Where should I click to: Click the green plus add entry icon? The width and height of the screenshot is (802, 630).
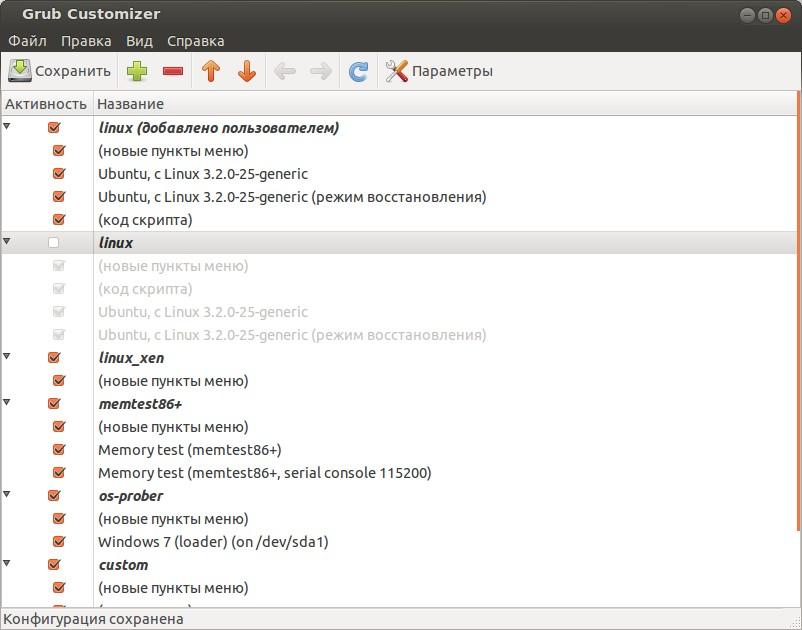pyautogui.click(x=137, y=71)
